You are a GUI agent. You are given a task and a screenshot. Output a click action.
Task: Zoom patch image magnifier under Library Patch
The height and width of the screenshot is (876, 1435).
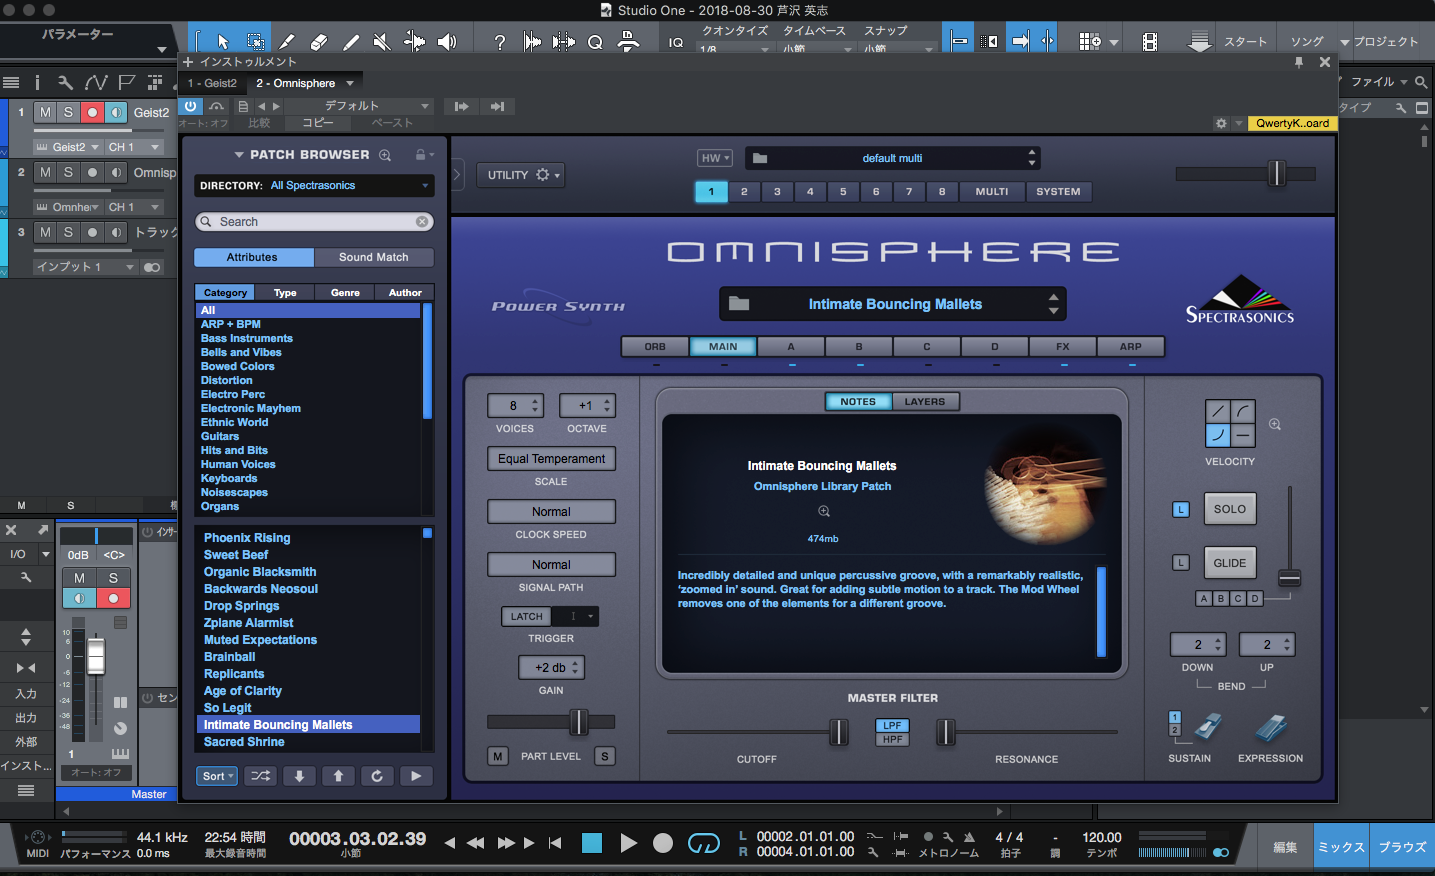coord(824,511)
